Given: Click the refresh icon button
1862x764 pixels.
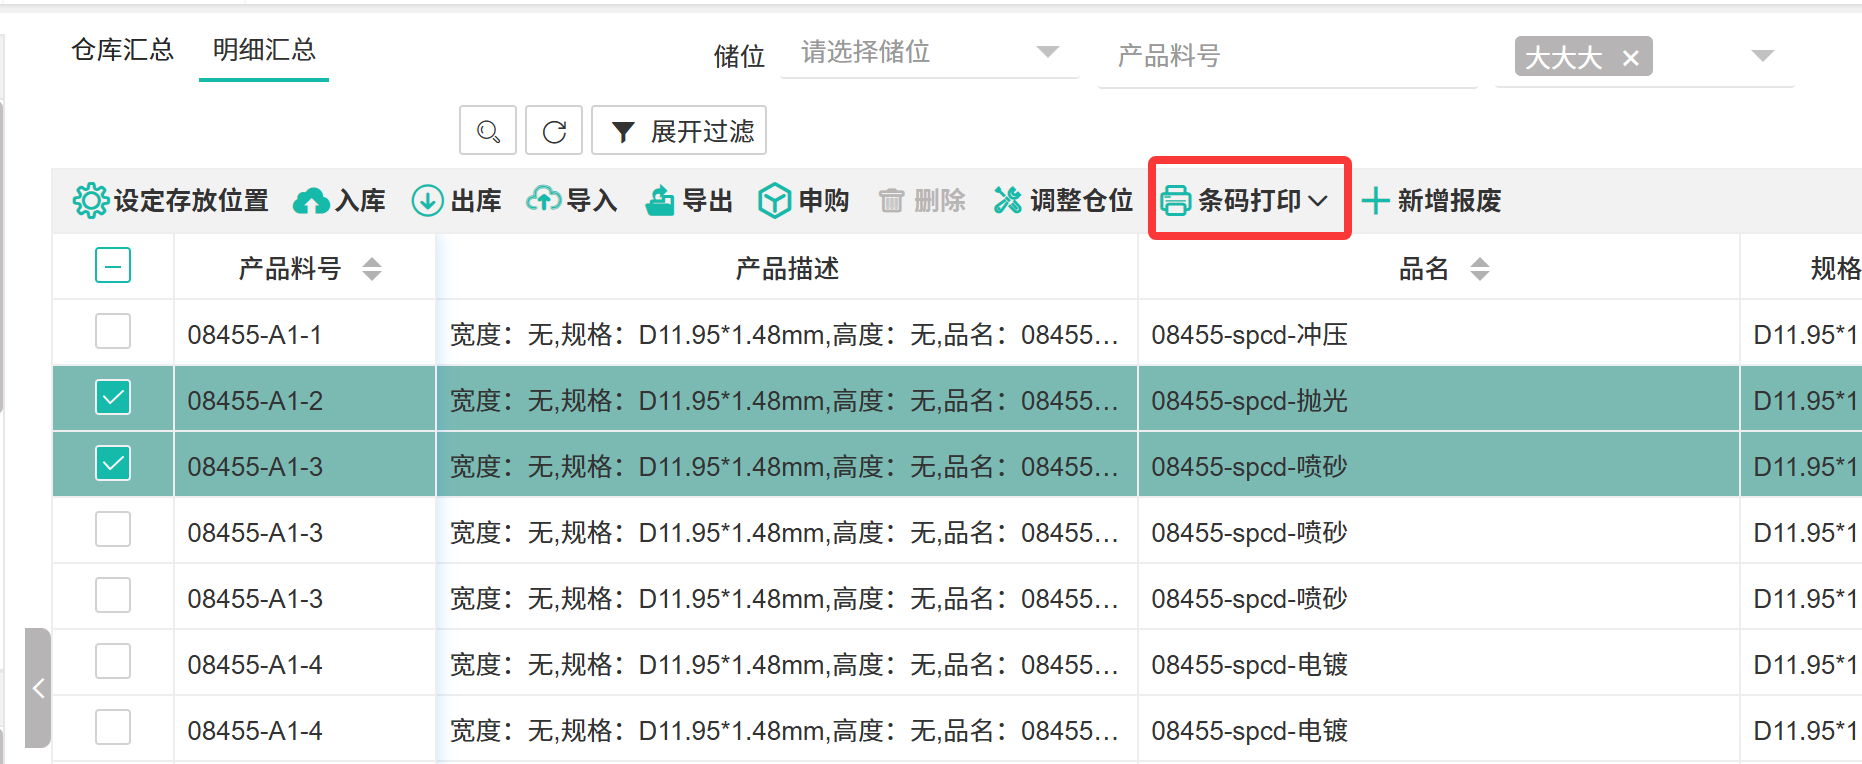Looking at the screenshot, I should pyautogui.click(x=554, y=131).
